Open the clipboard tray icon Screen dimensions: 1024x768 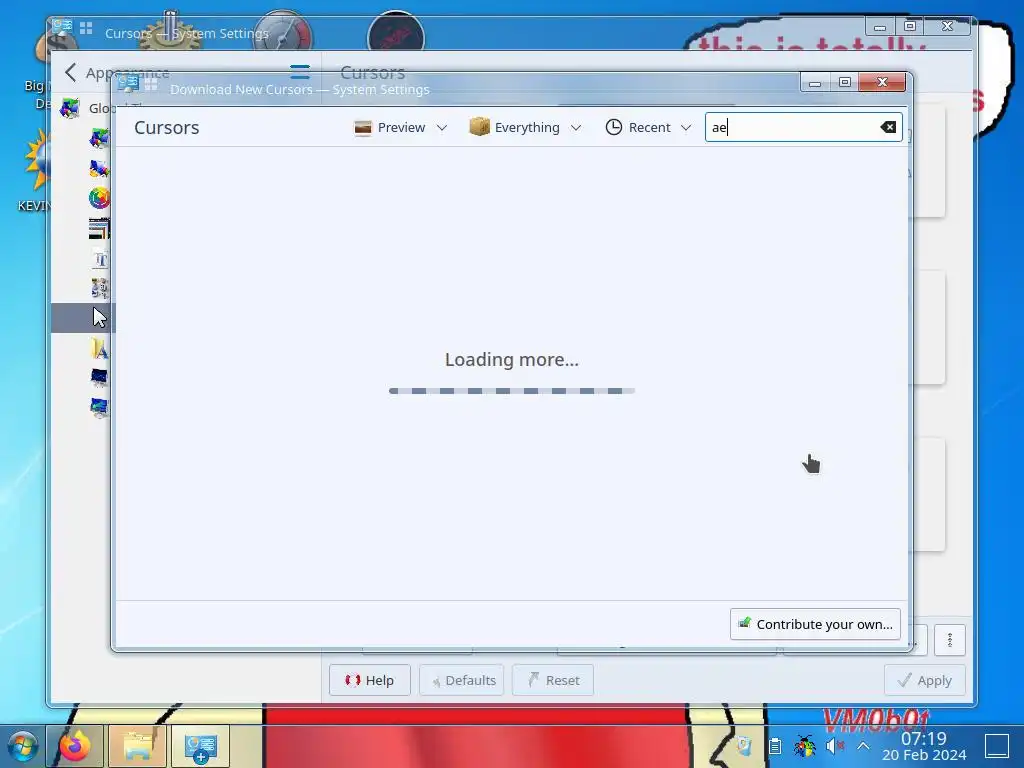[x=775, y=746]
